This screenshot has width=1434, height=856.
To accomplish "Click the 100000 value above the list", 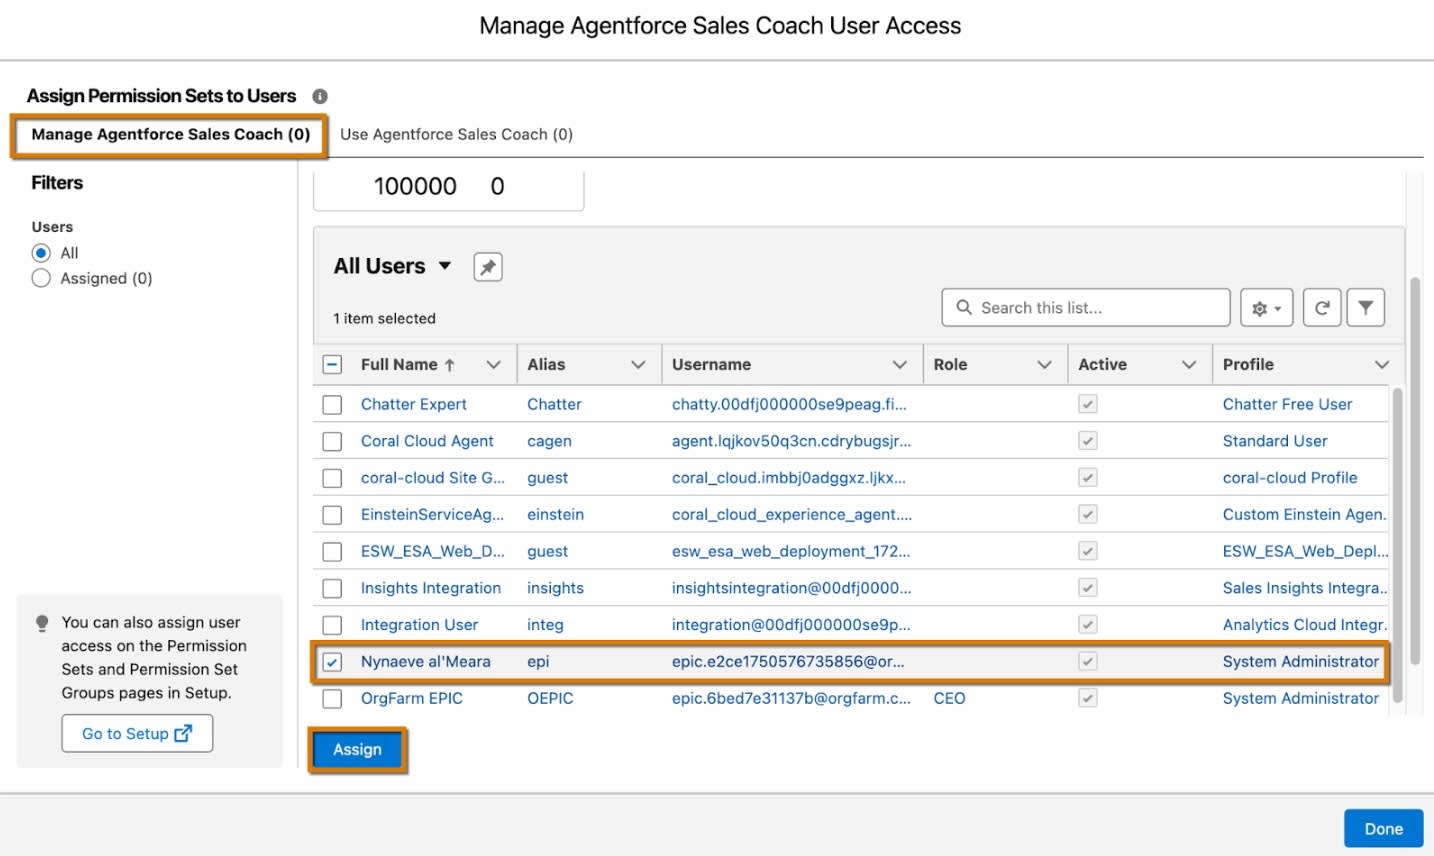I will (x=415, y=187).
